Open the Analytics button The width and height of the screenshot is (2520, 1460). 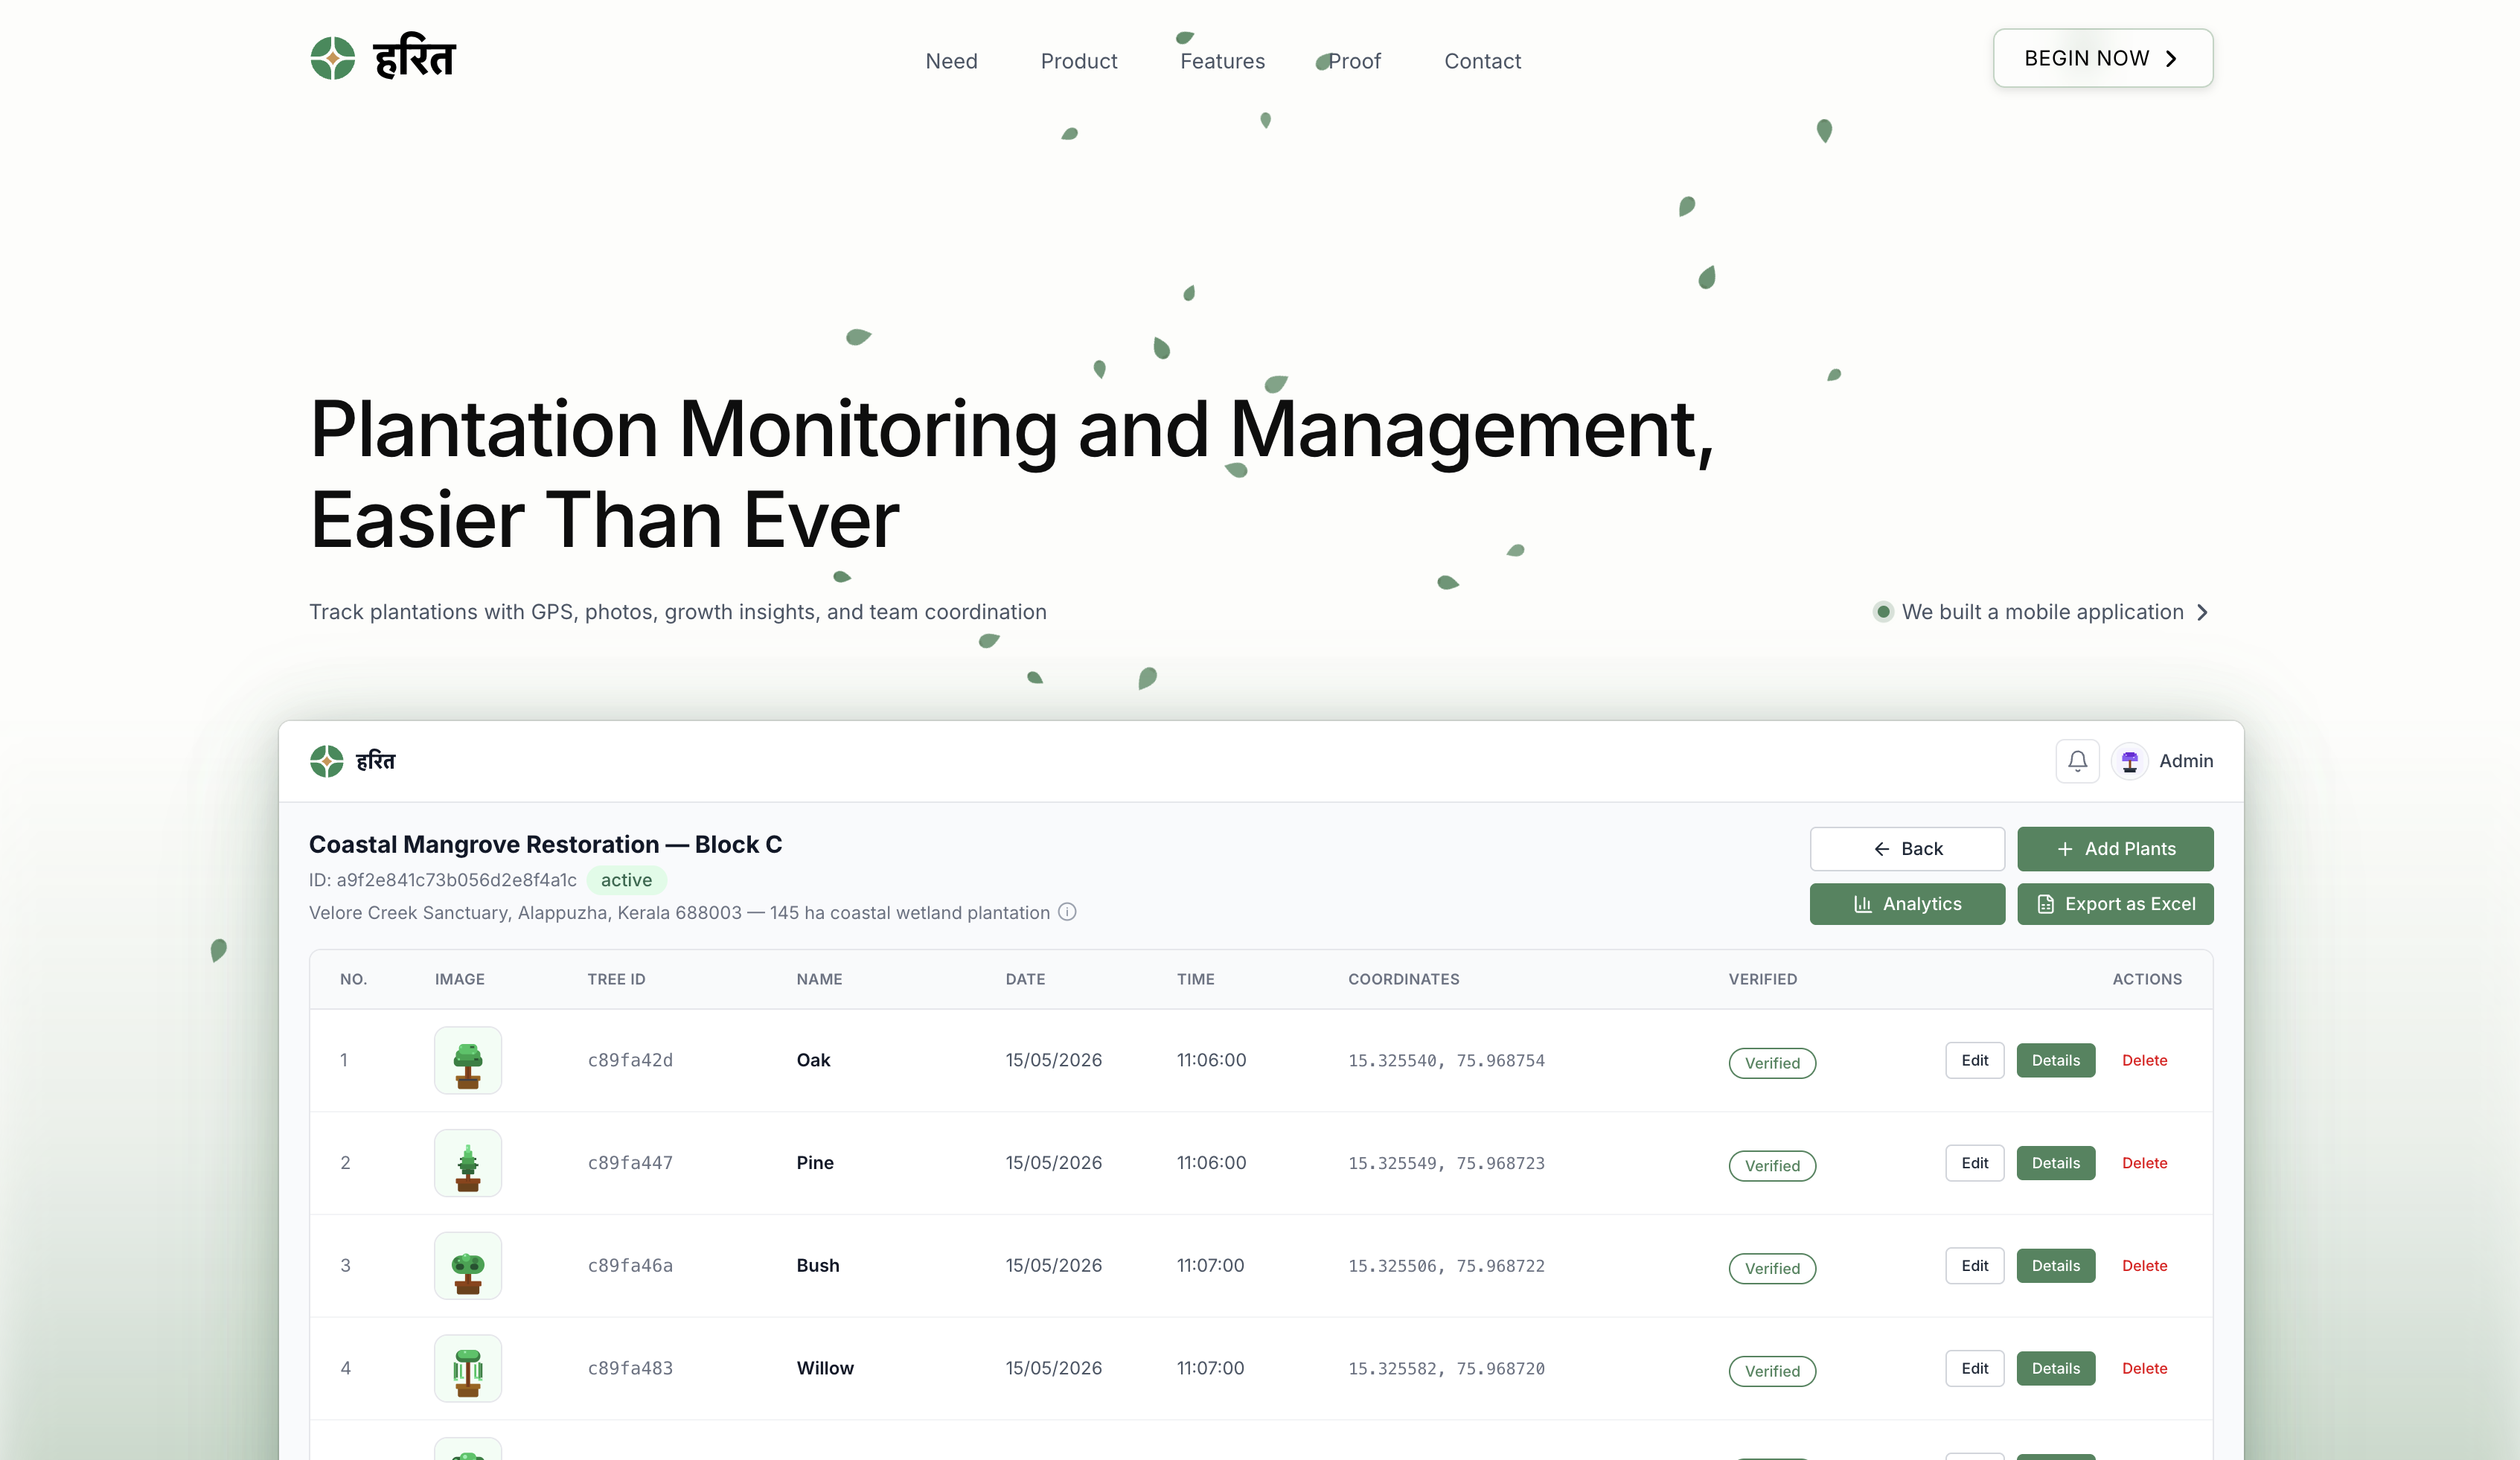[x=1907, y=904]
